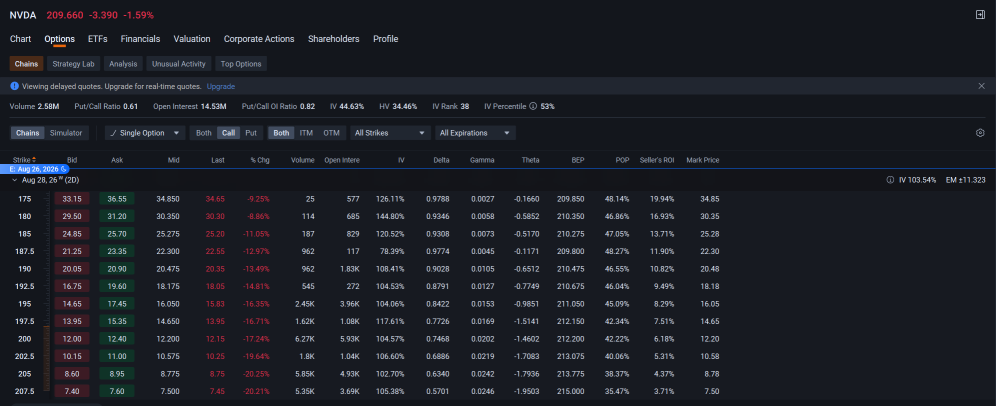Show only Put options
Screen dimensions: 996x406
click(x=251, y=133)
